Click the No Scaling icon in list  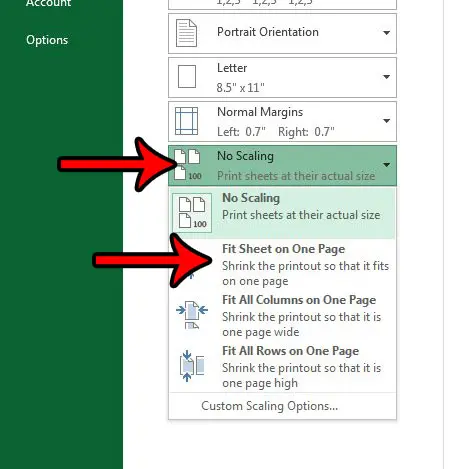pyautogui.click(x=192, y=213)
